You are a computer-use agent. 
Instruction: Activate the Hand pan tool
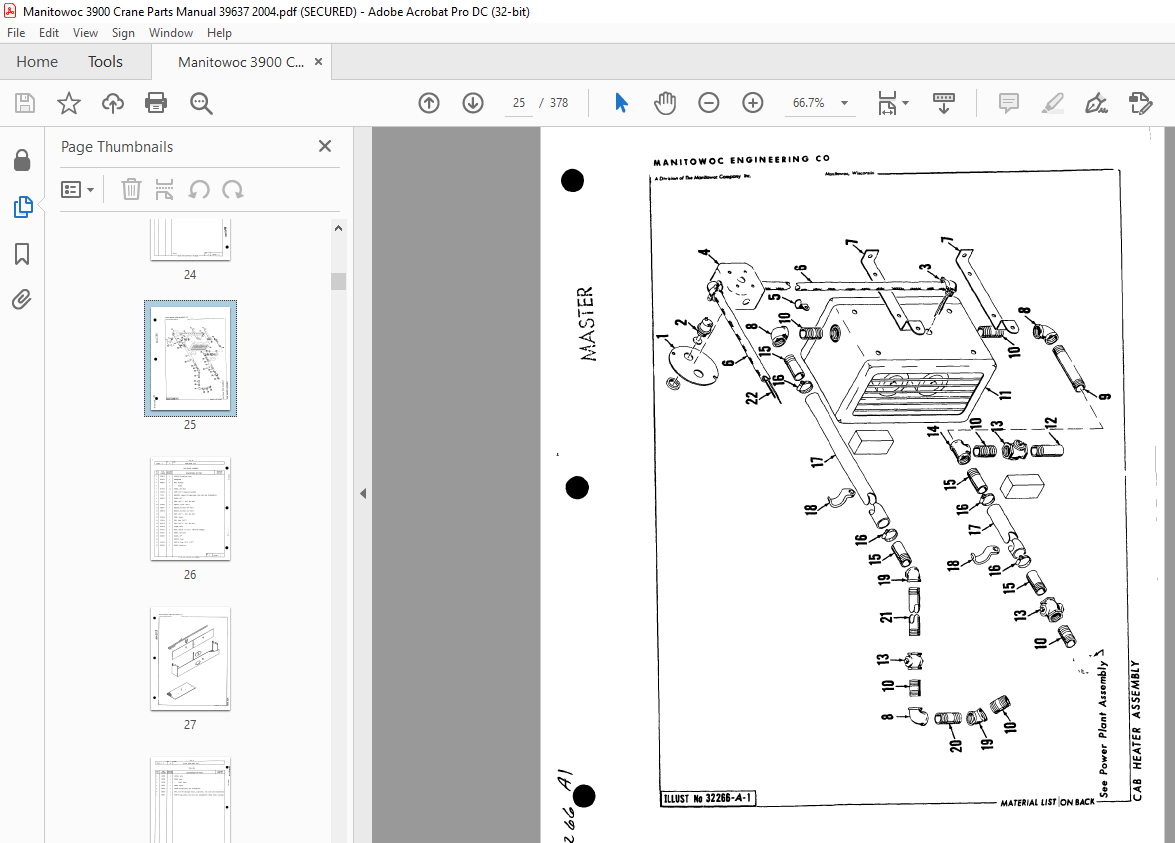pos(665,103)
